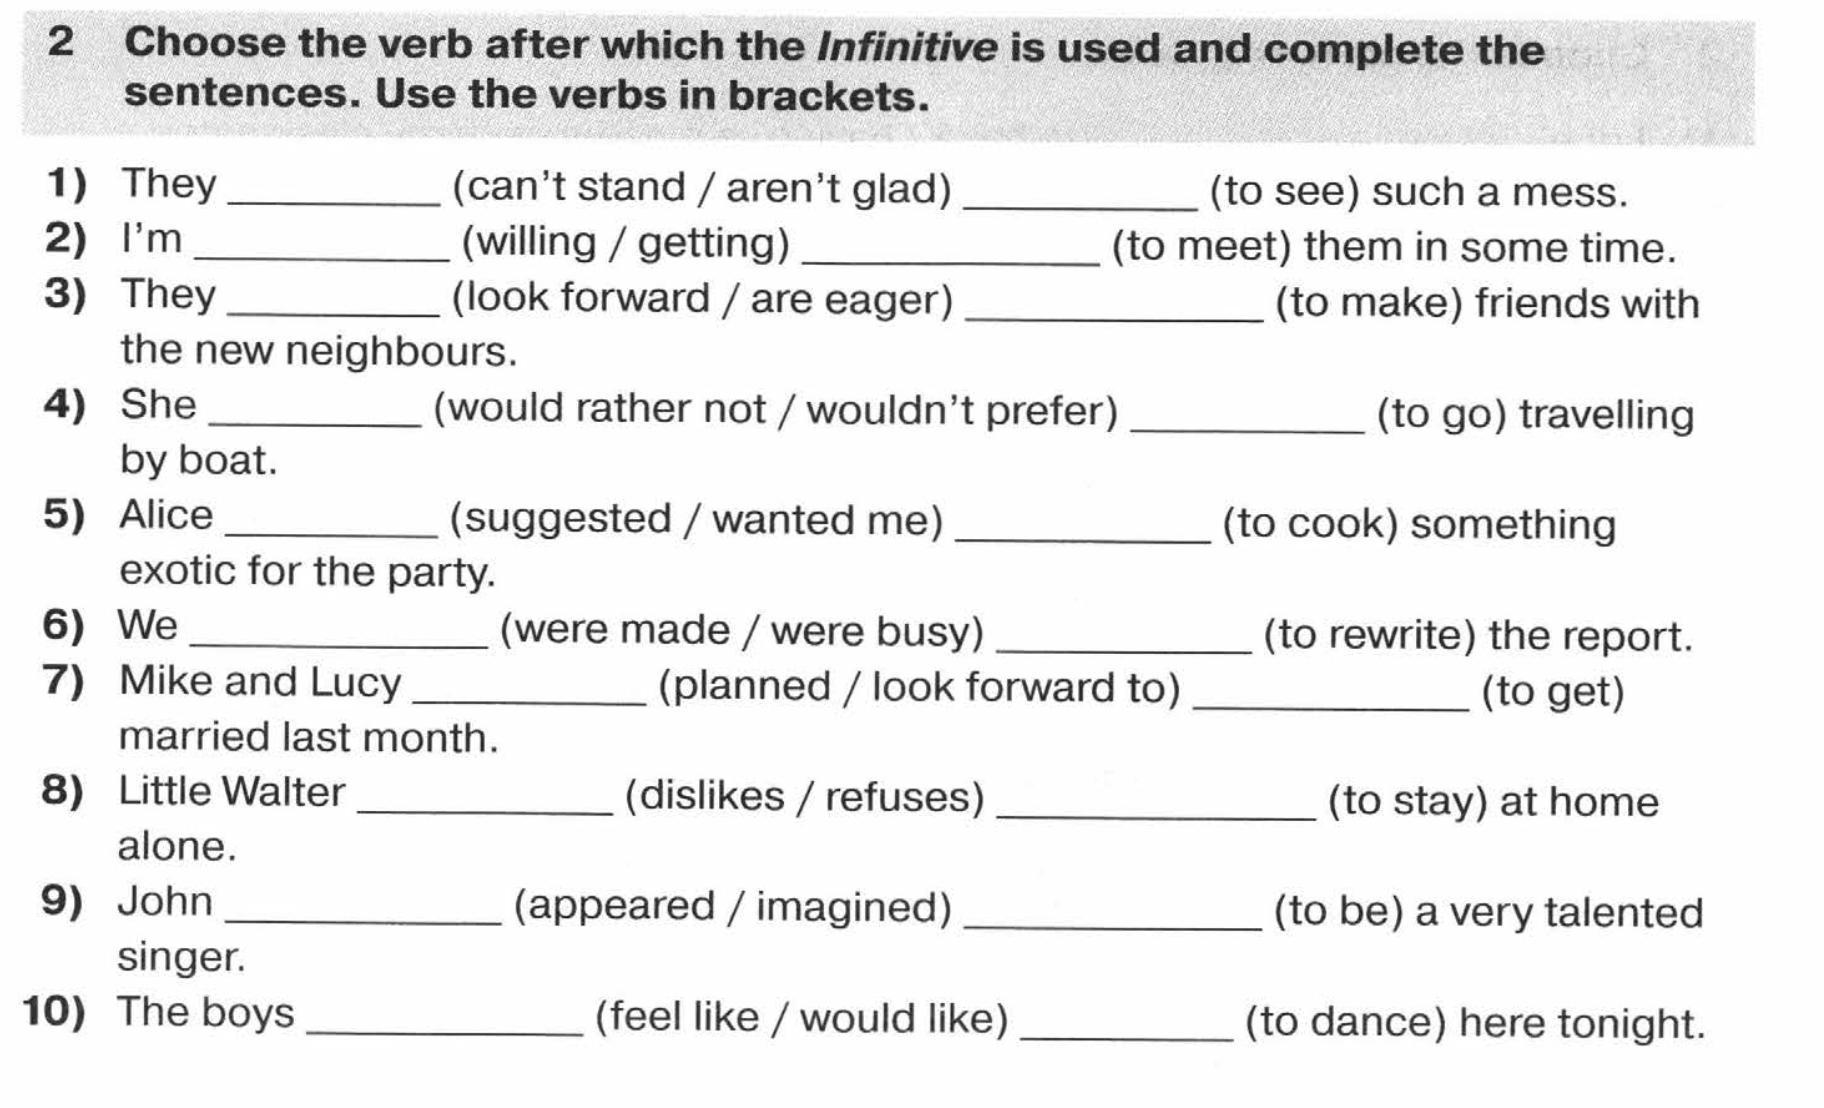
Task: Click the word "Infinitive" in the heading
Action: click(x=907, y=47)
